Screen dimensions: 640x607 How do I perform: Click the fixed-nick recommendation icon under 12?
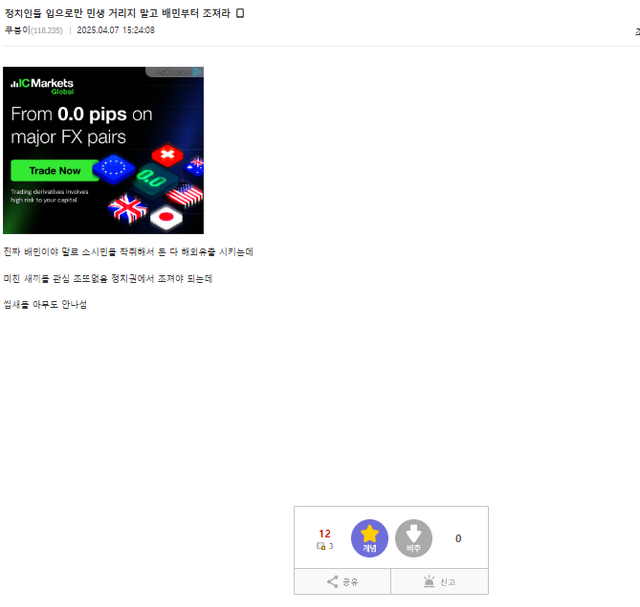[x=321, y=546]
